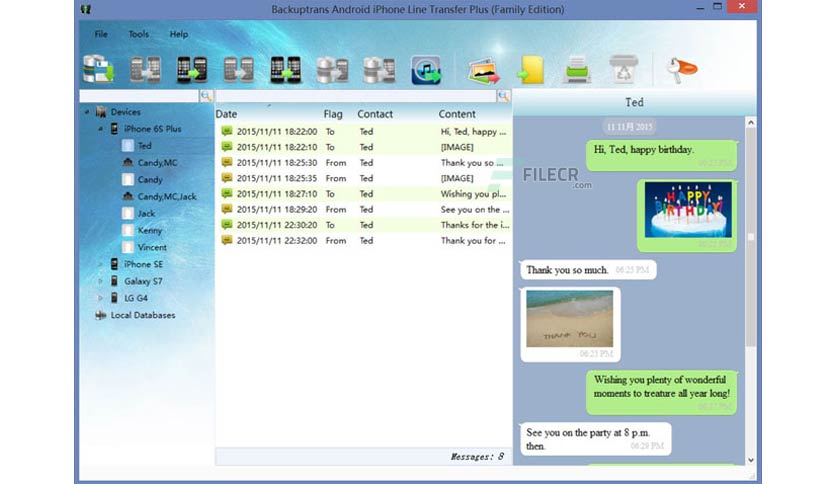Select the Ted chat in the device tree
Viewport: 836px width, 484px height.
pyautogui.click(x=144, y=146)
